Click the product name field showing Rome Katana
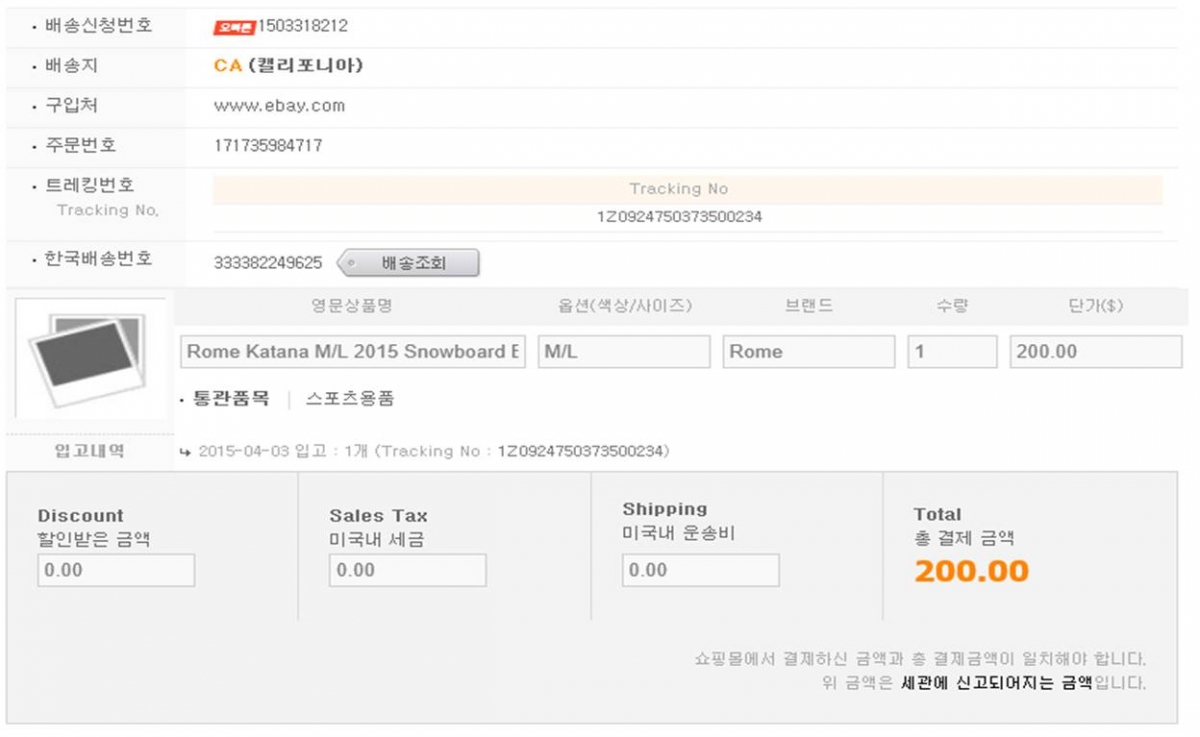This screenshot has height=737, width=1200. (353, 352)
